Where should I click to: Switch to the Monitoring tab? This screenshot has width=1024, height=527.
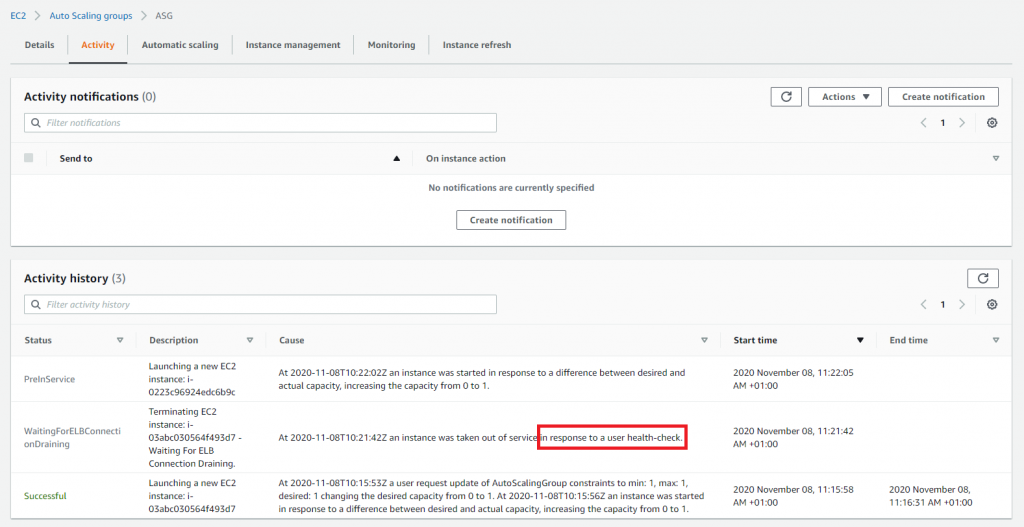click(x=391, y=45)
